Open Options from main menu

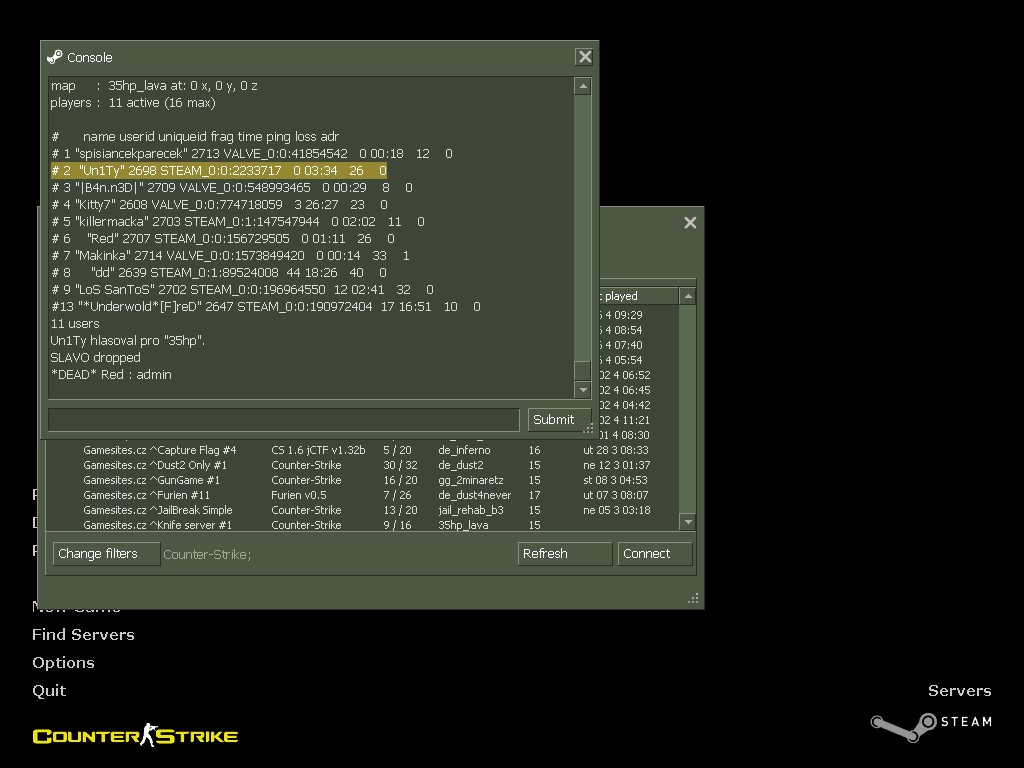pyautogui.click(x=63, y=663)
